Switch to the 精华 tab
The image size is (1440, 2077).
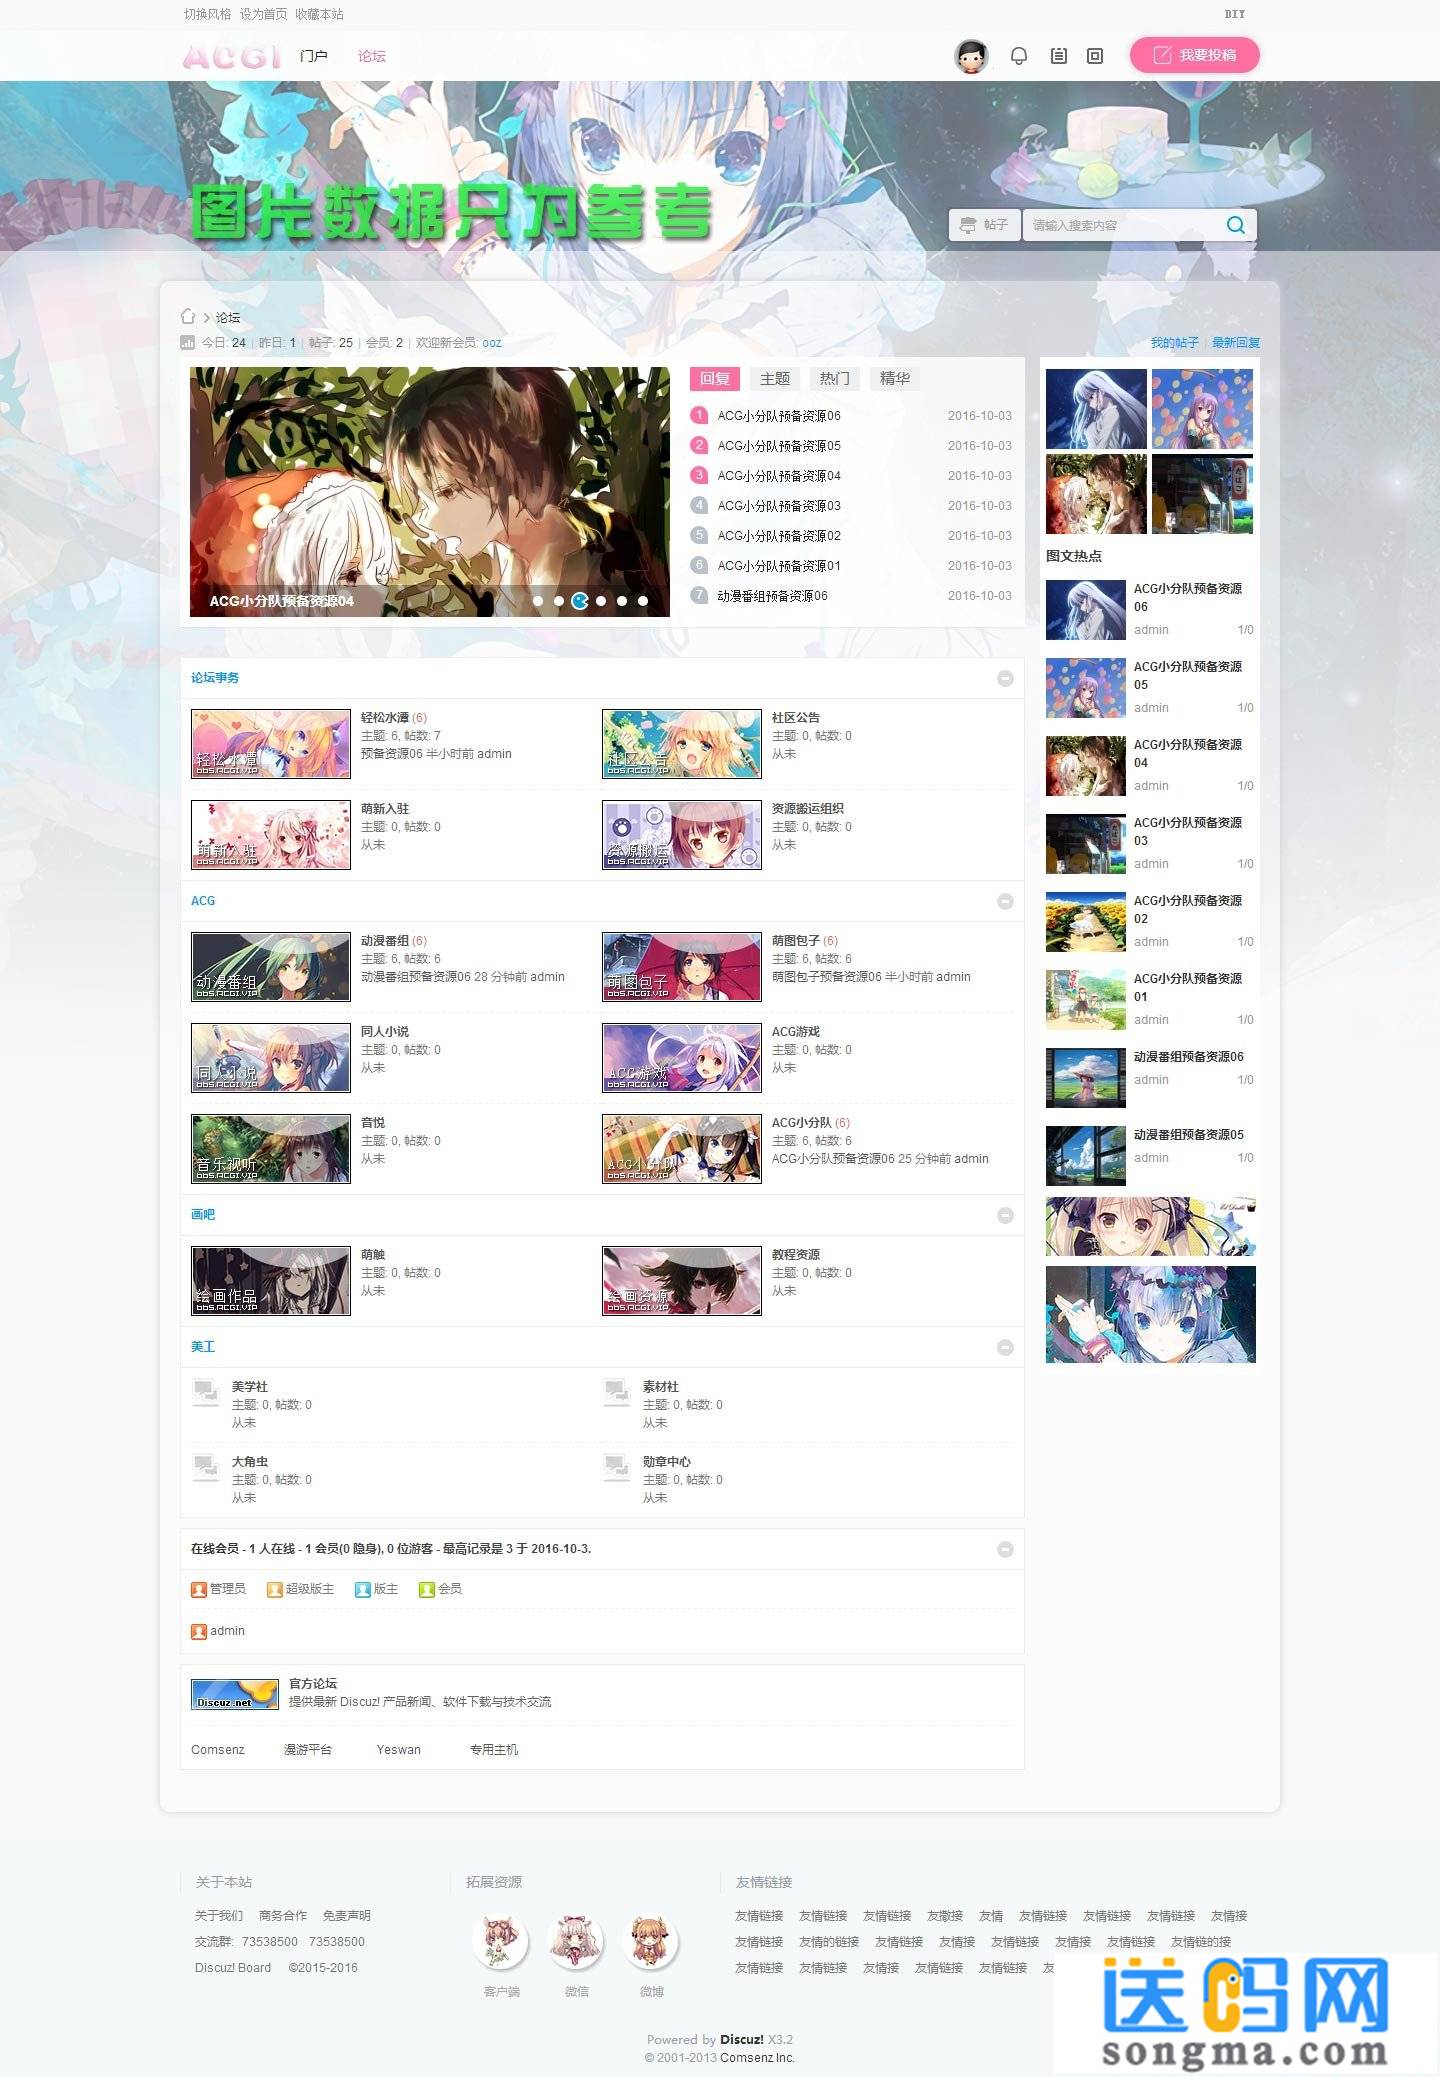895,379
